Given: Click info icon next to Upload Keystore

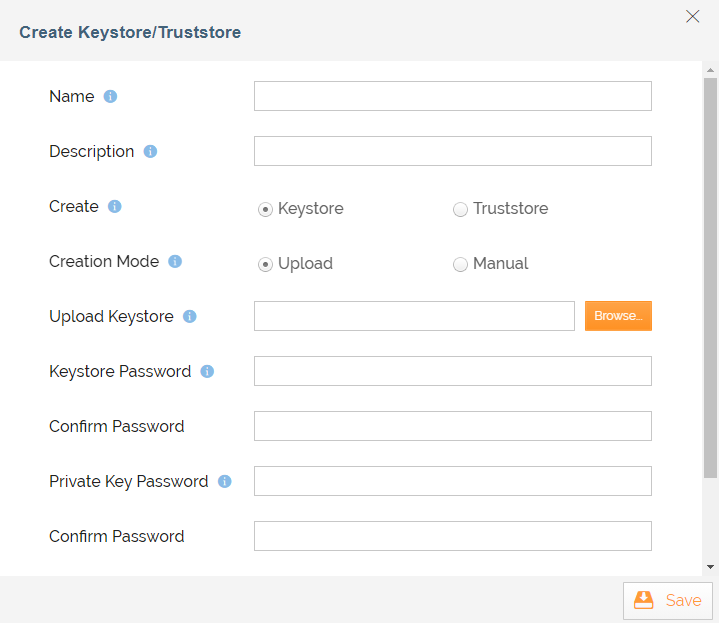Looking at the screenshot, I should [190, 317].
